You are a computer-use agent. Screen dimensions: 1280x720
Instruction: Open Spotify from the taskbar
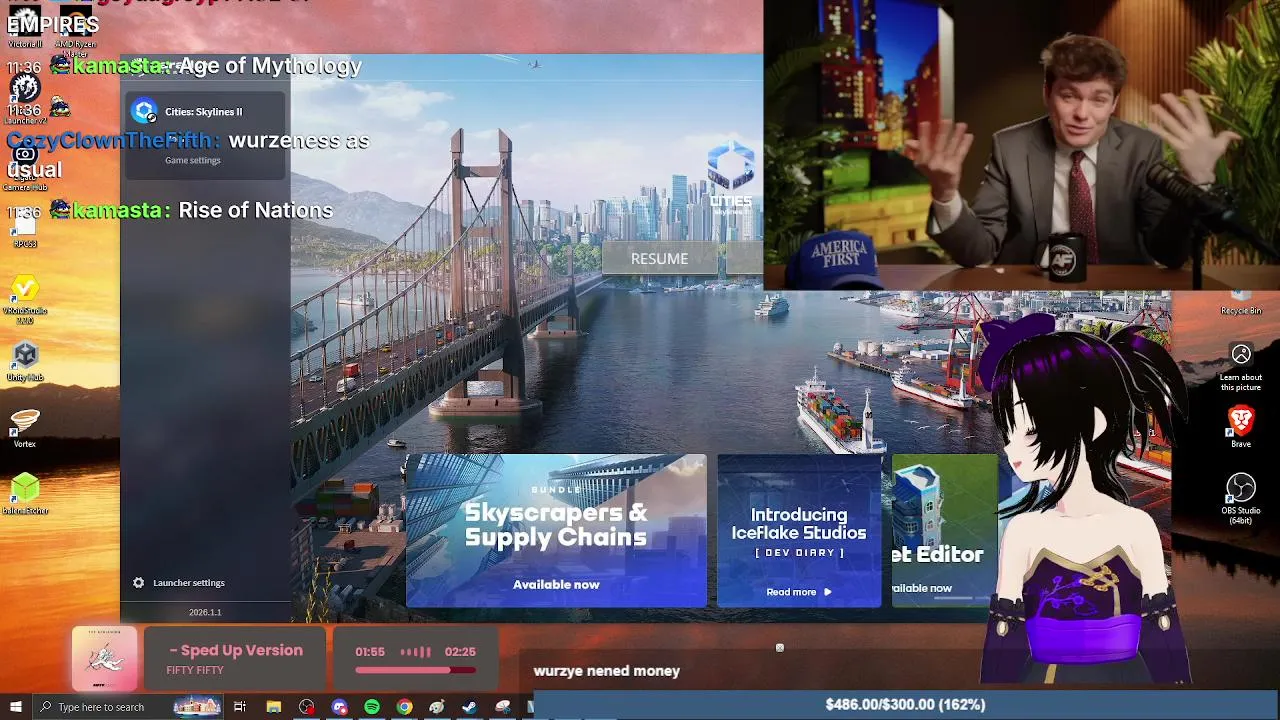tap(372, 707)
